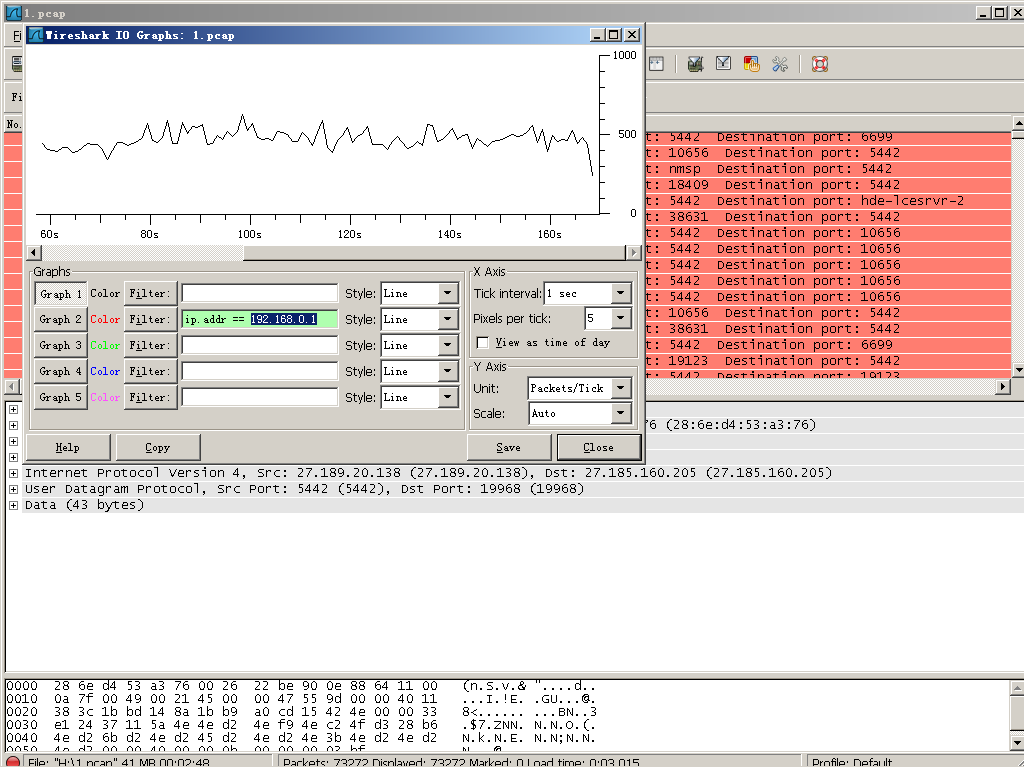This screenshot has height=768, width=1024.
Task: Open the Tick interval dropdown
Action: pos(621,294)
